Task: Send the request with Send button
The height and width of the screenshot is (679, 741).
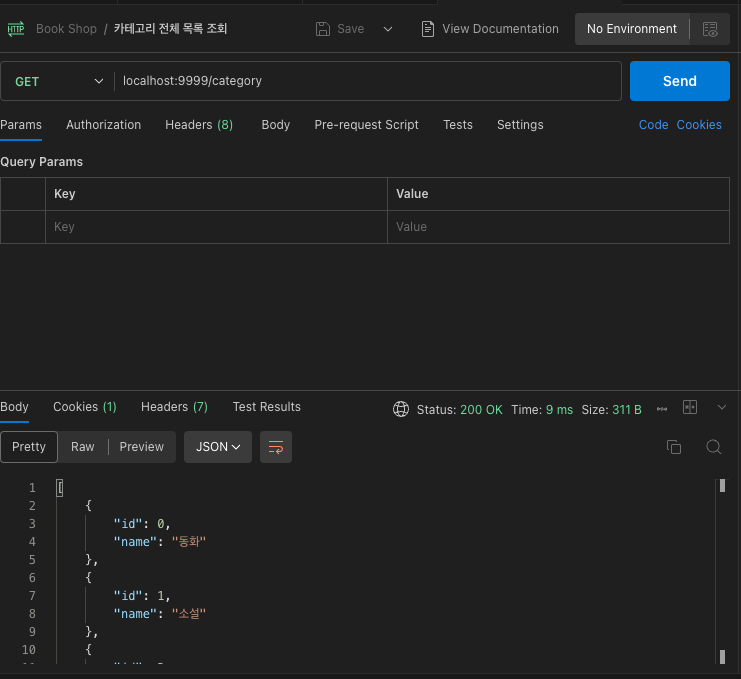Action: pos(680,81)
